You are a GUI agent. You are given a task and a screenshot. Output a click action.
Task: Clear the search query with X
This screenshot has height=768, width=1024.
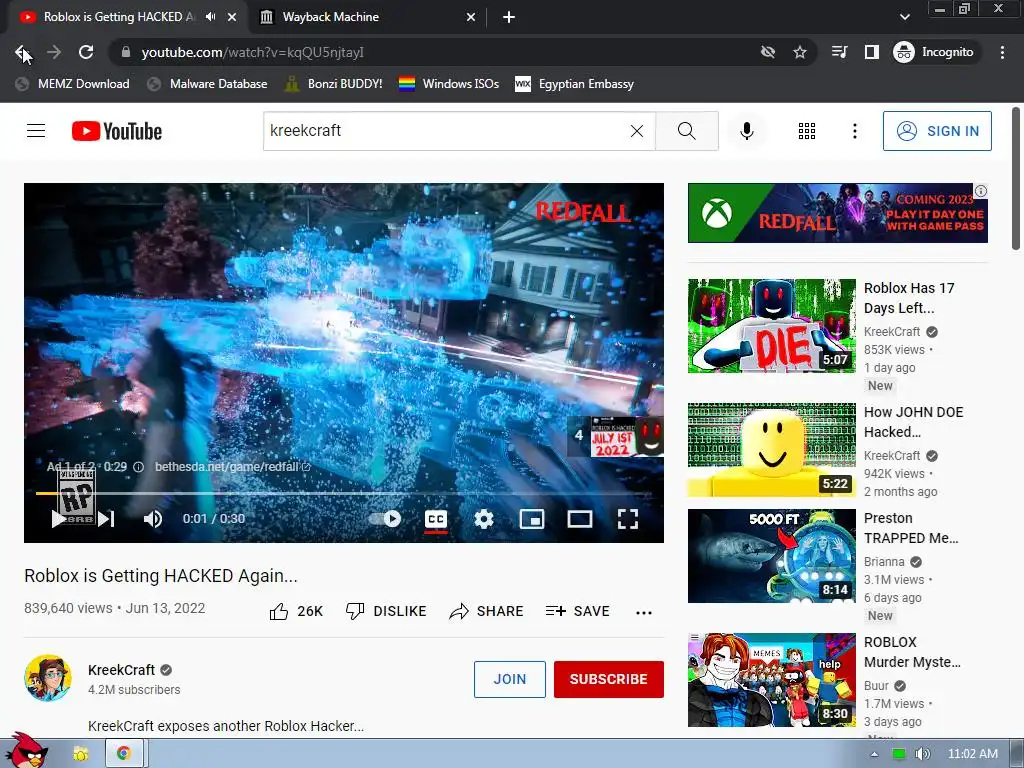coord(637,131)
